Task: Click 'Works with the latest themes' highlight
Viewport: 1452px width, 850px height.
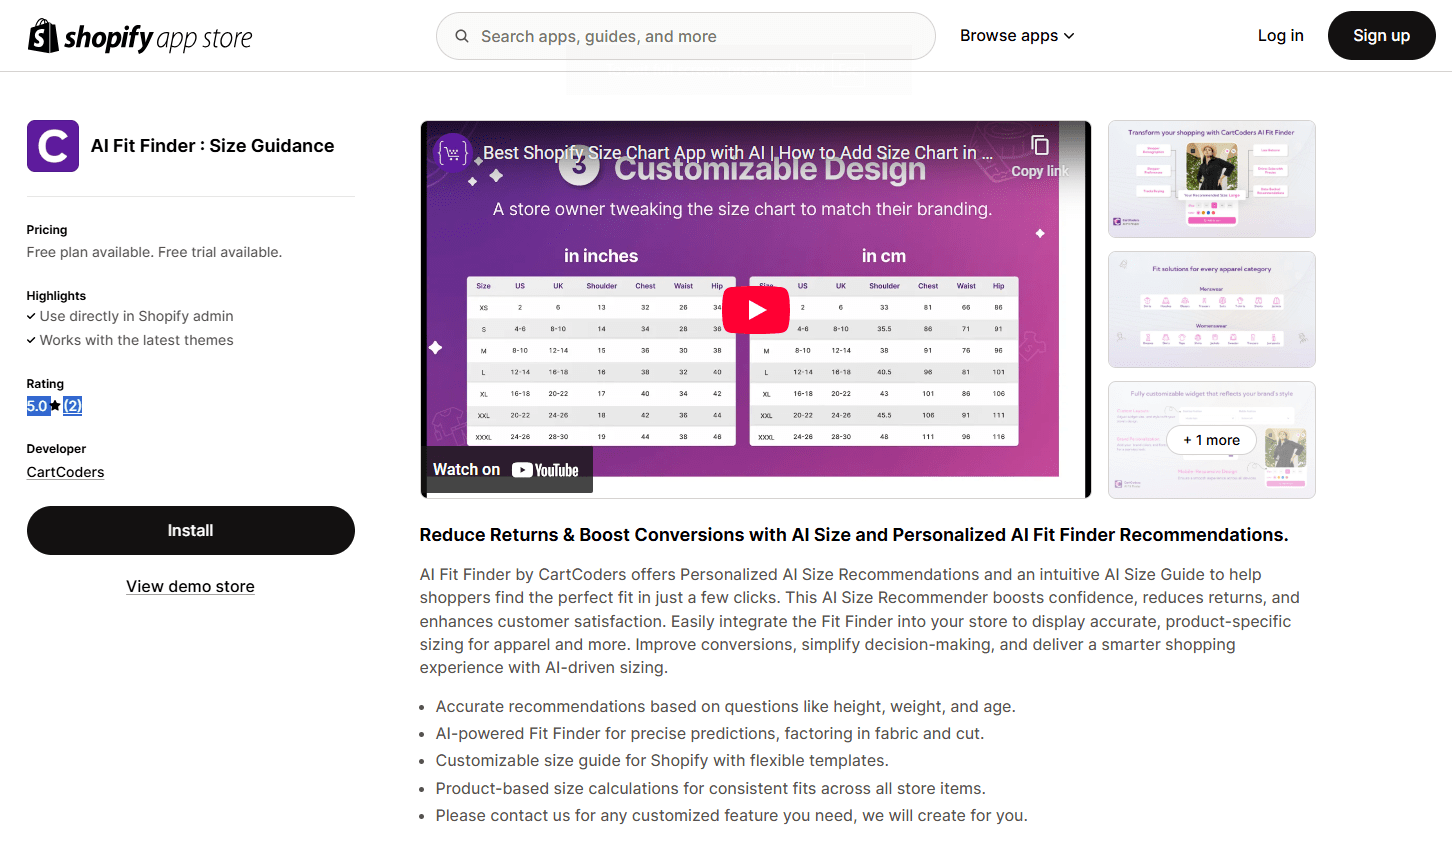Action: [x=136, y=340]
